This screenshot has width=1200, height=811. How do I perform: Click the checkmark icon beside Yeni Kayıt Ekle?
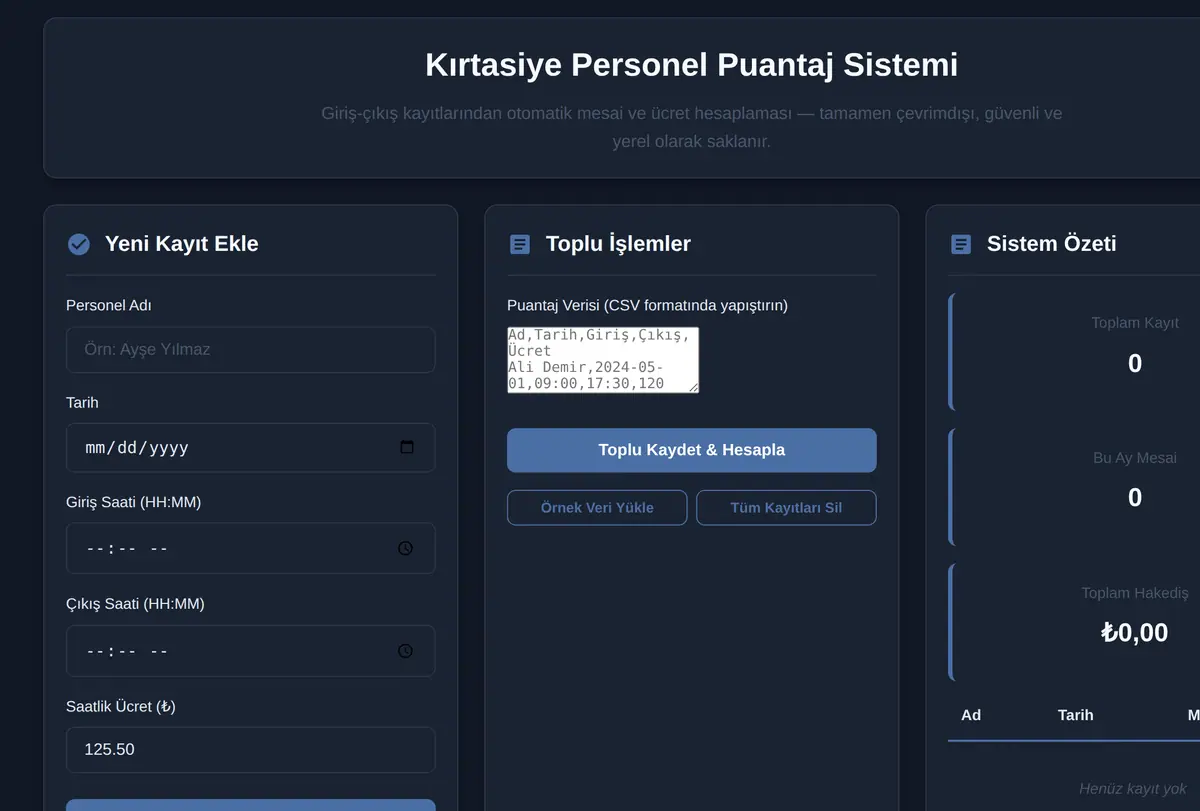78,244
